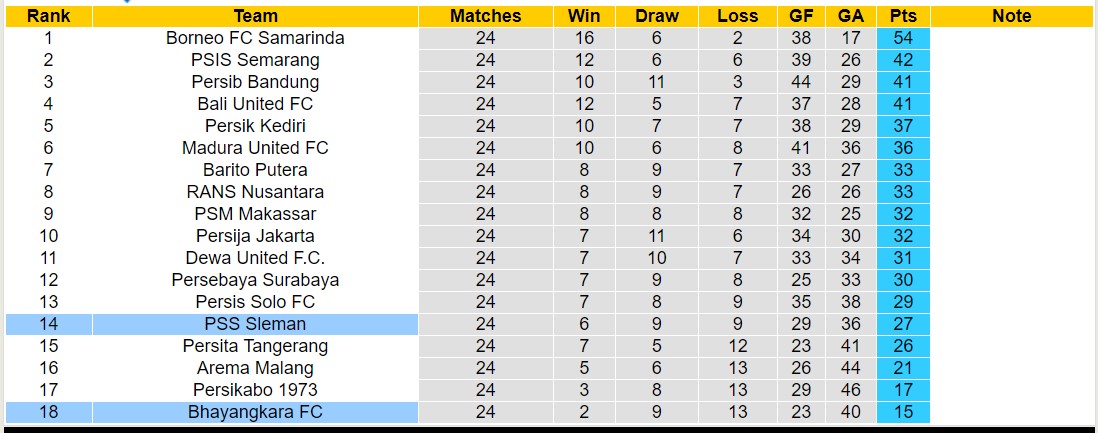1098x433 pixels.
Task: Click the Arema Malang team name
Action: click(255, 368)
